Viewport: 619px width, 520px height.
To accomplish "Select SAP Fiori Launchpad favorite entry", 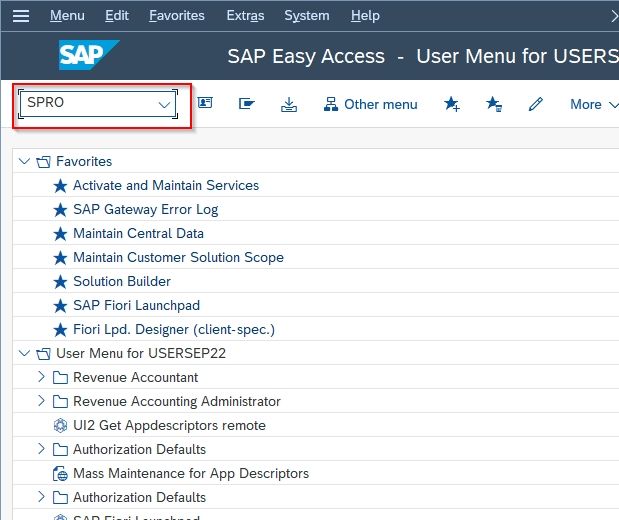I will 137,306.
